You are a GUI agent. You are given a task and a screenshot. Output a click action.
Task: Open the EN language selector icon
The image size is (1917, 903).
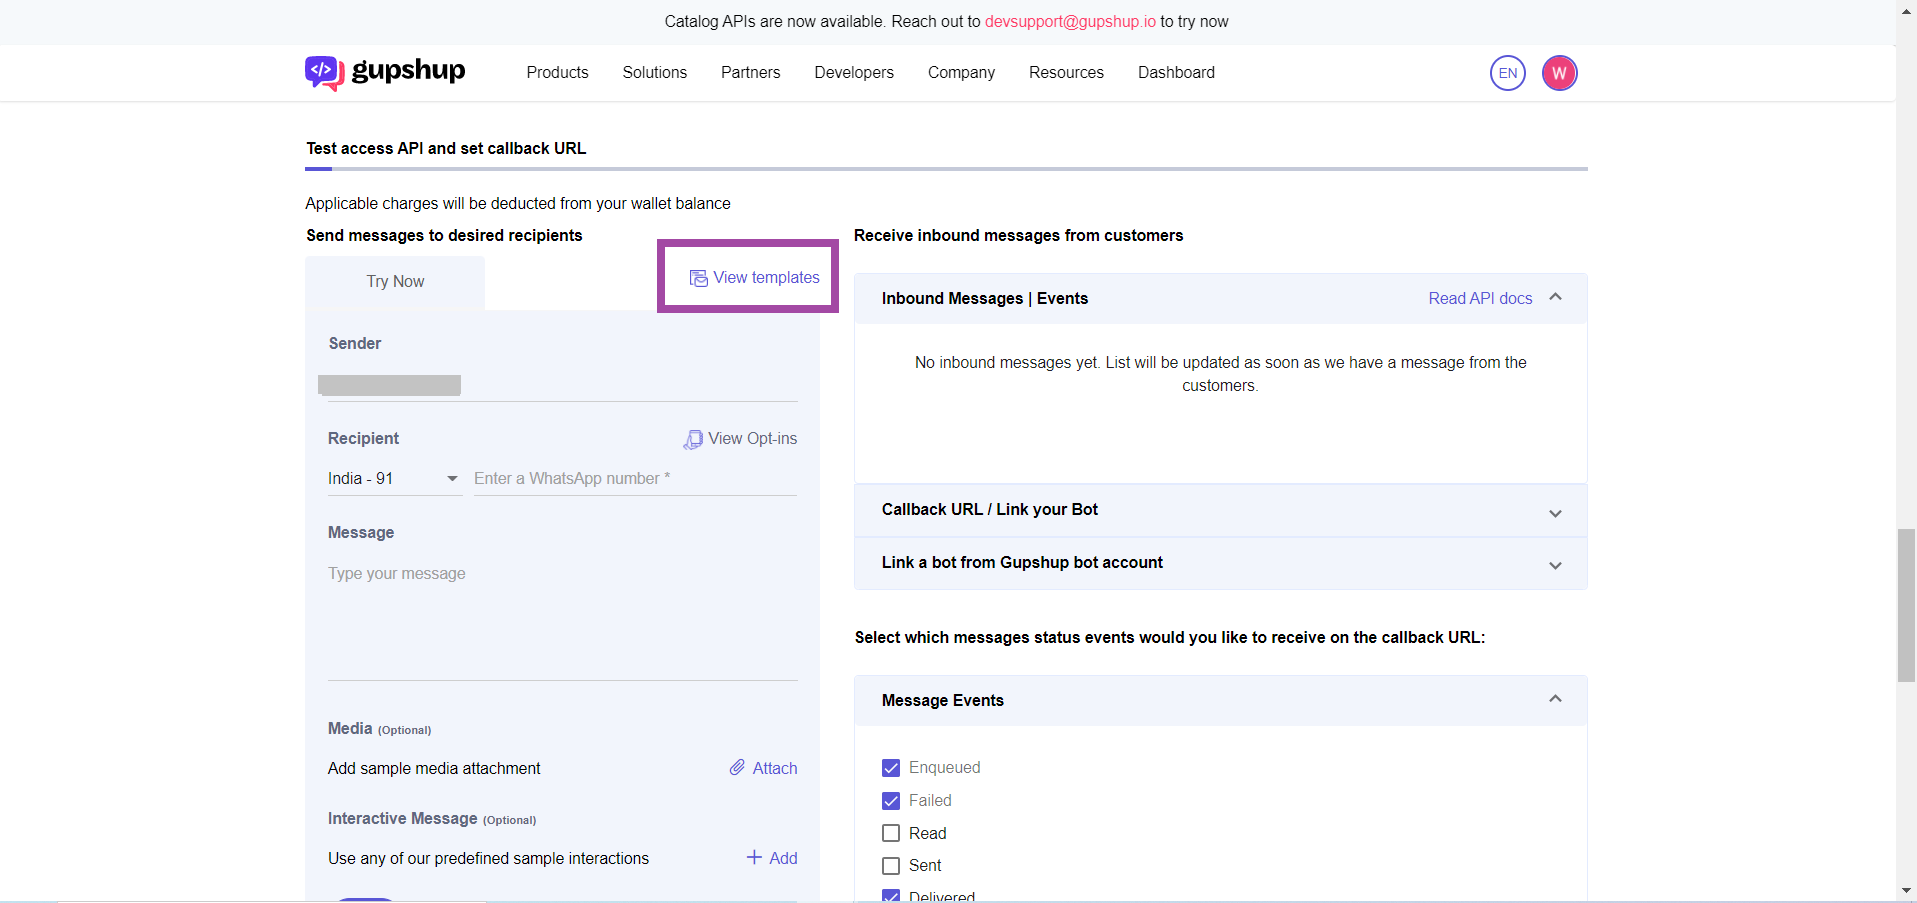(1507, 73)
